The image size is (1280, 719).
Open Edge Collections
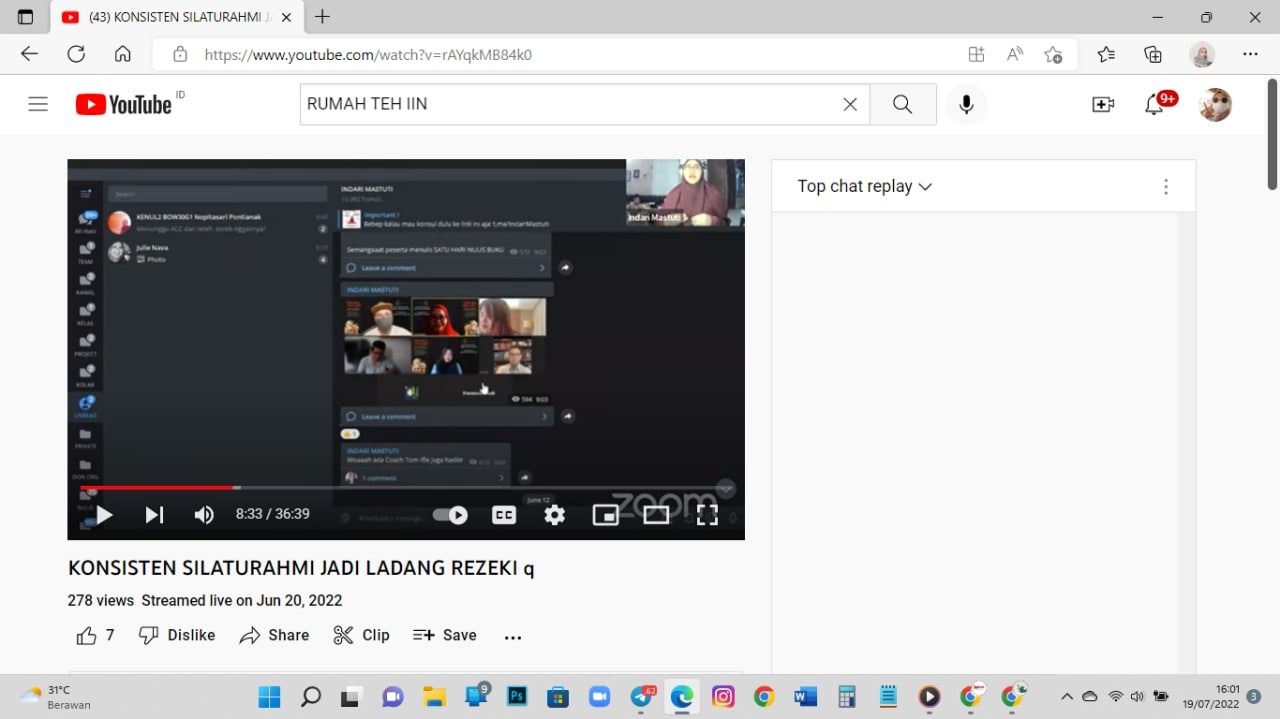point(1153,54)
